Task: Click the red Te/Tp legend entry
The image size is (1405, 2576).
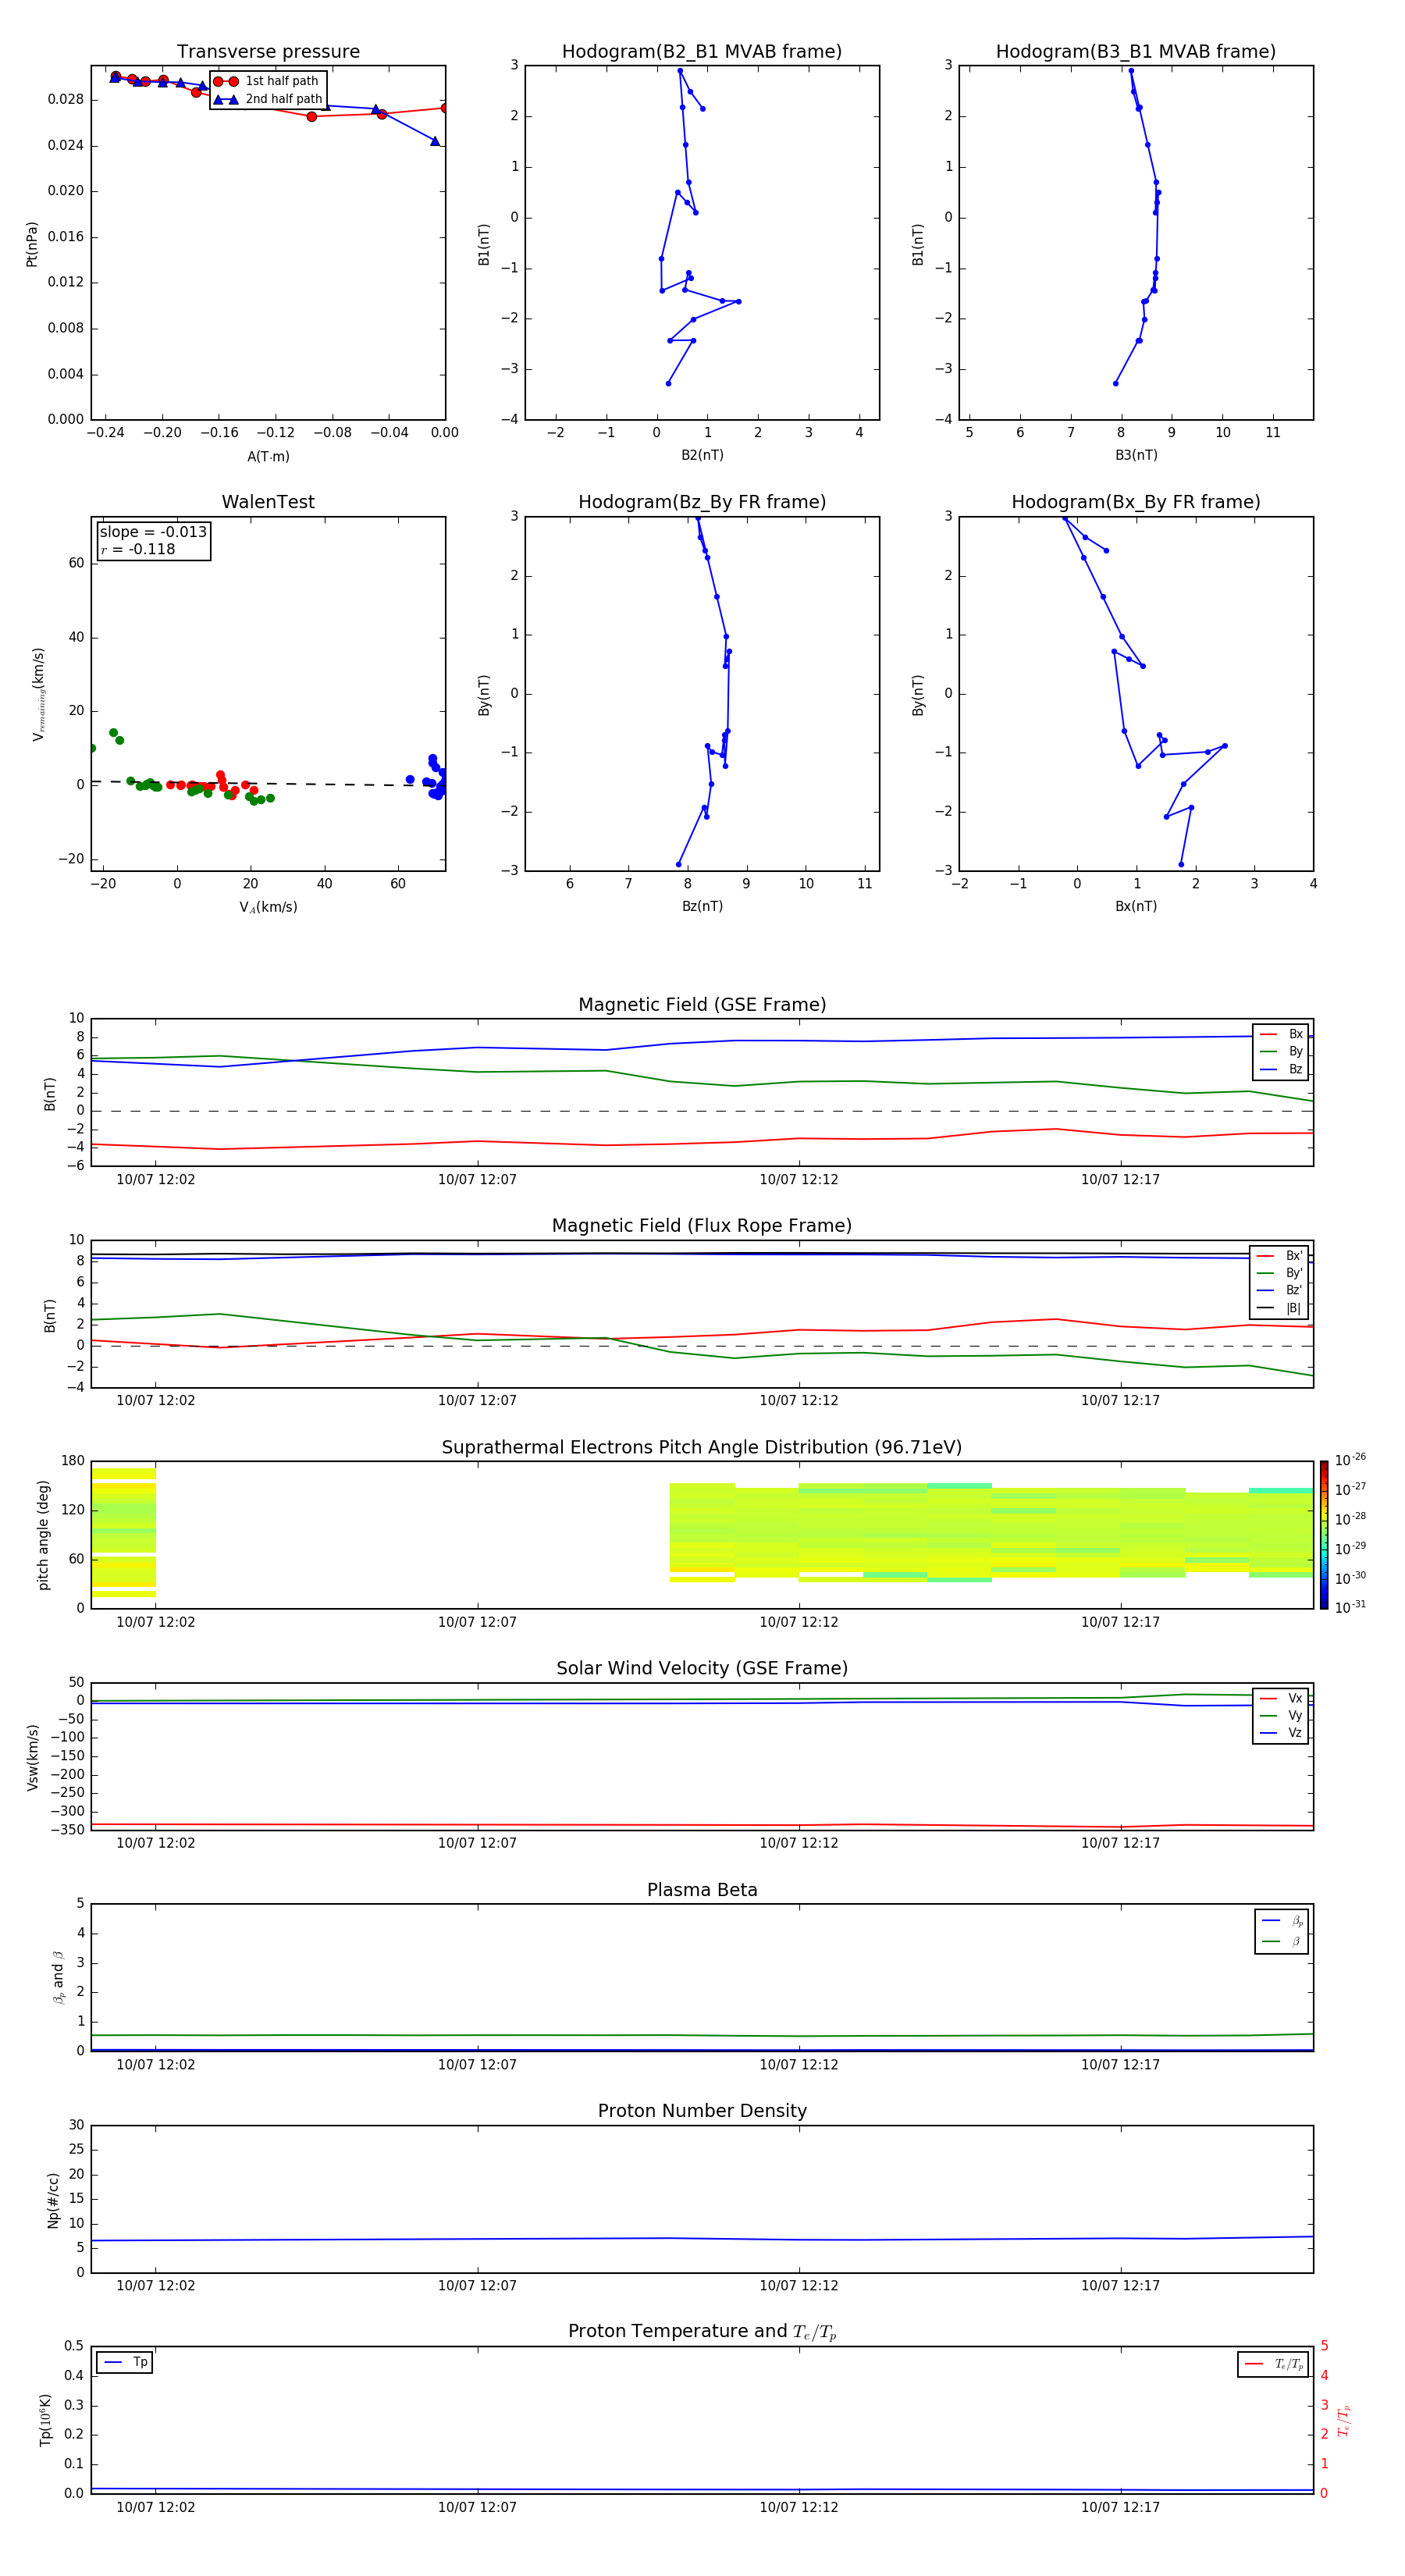Action: pos(1274,2364)
